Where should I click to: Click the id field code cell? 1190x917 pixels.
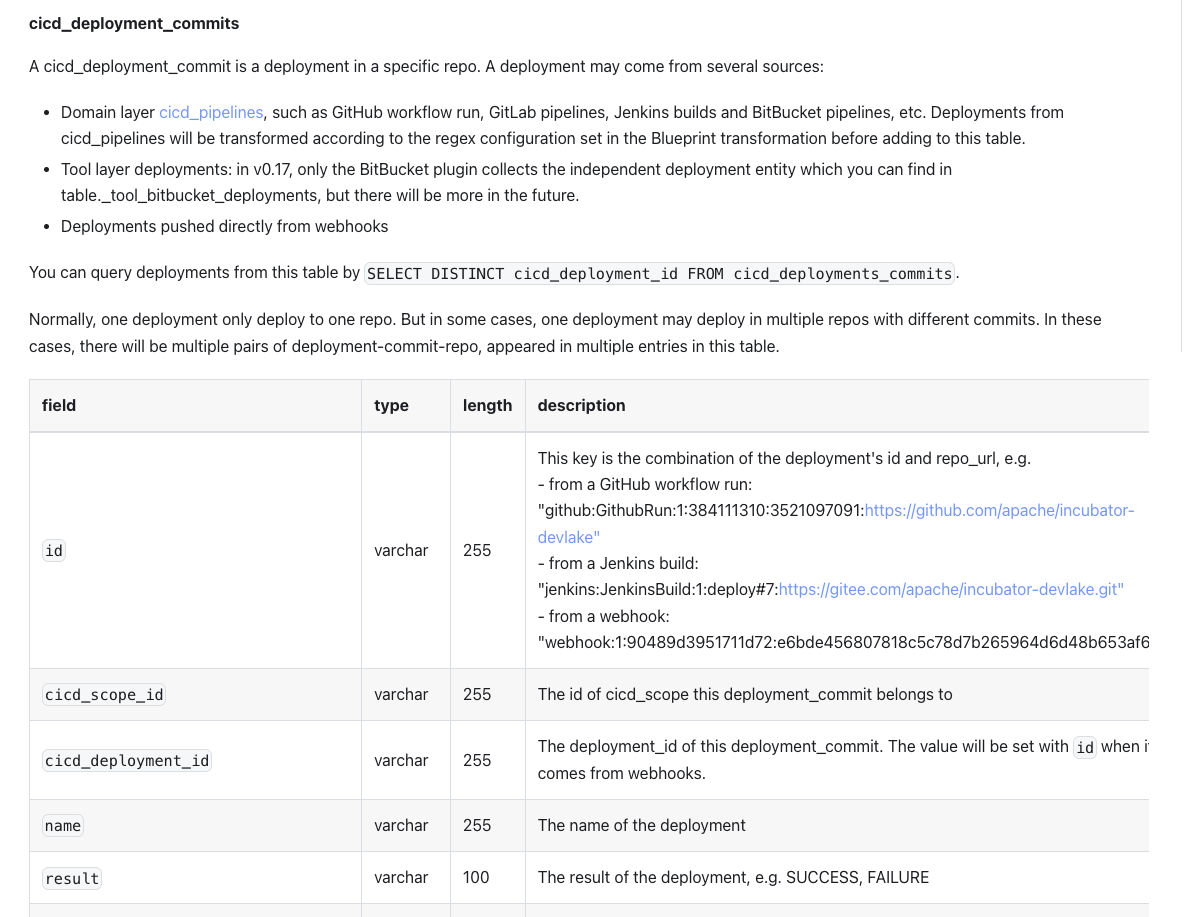pos(54,550)
